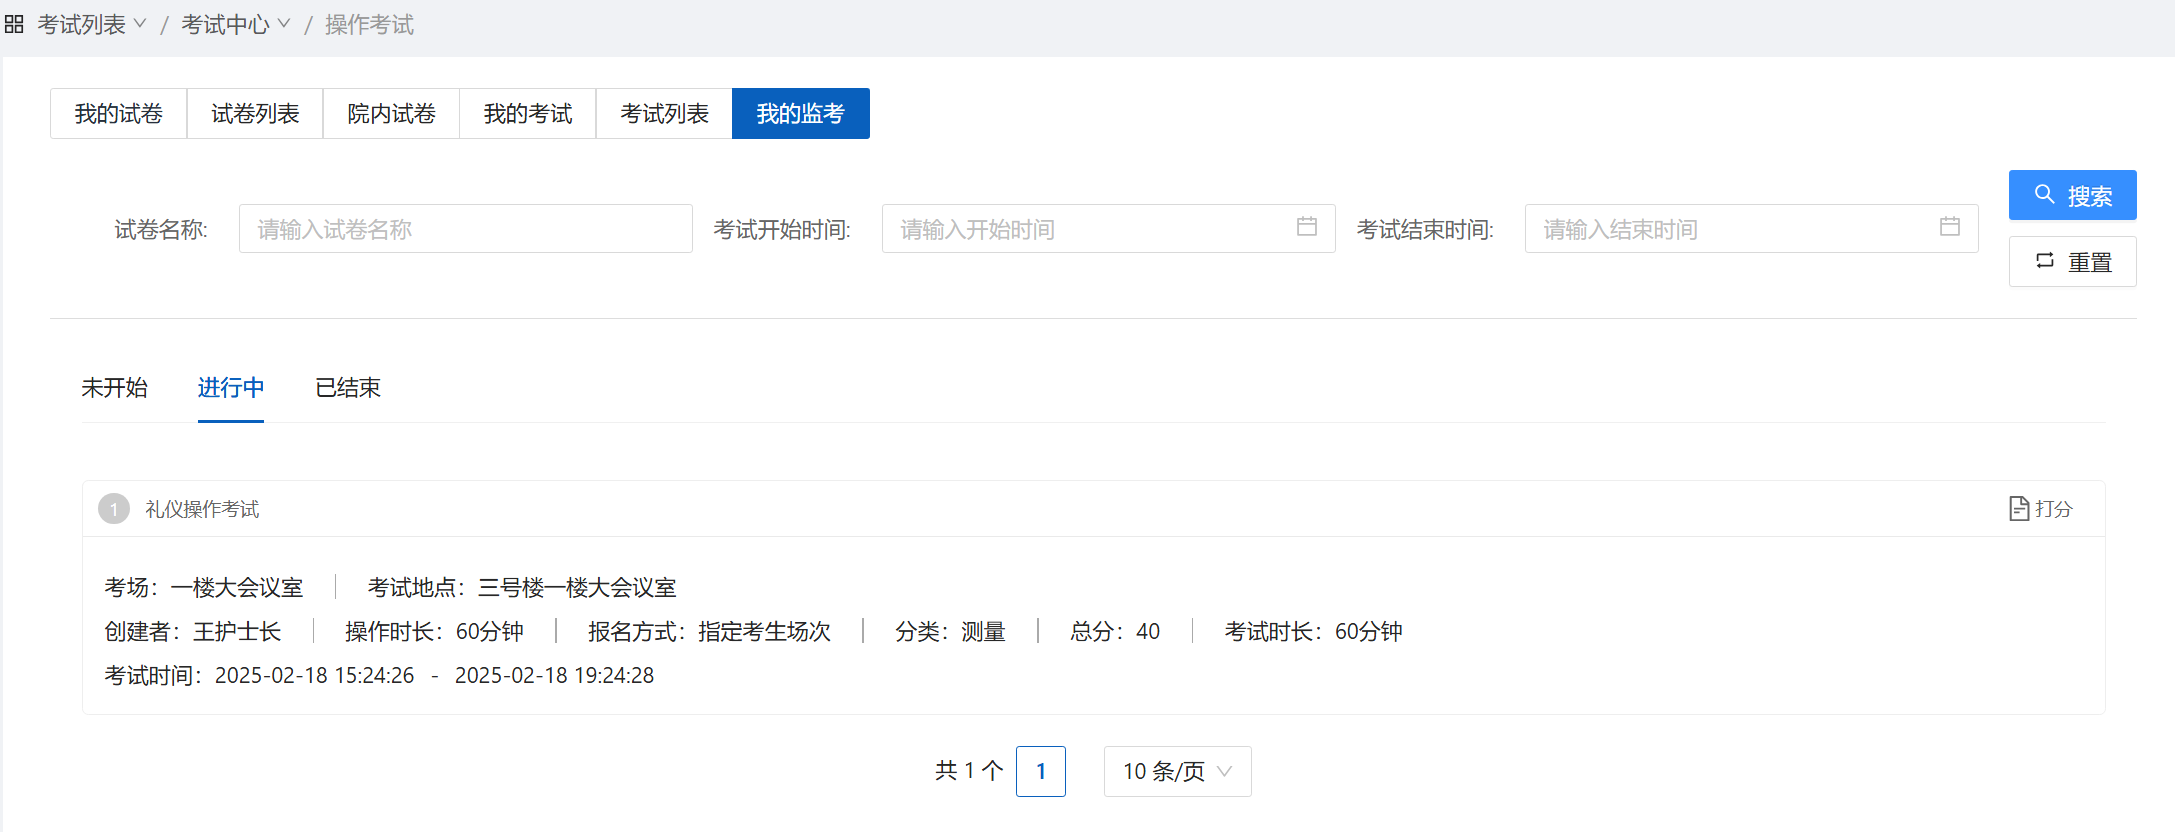Click the 打分 scoring document icon

[2019, 509]
